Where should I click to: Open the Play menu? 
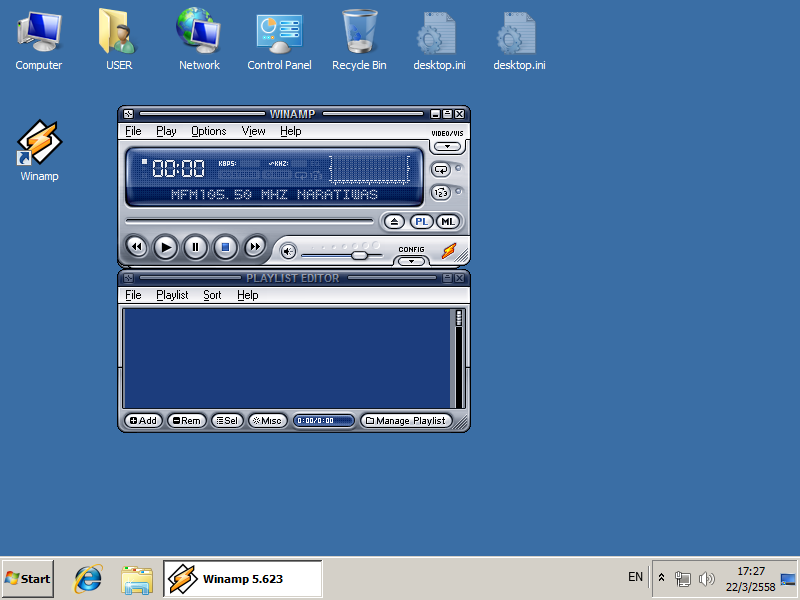pos(166,131)
